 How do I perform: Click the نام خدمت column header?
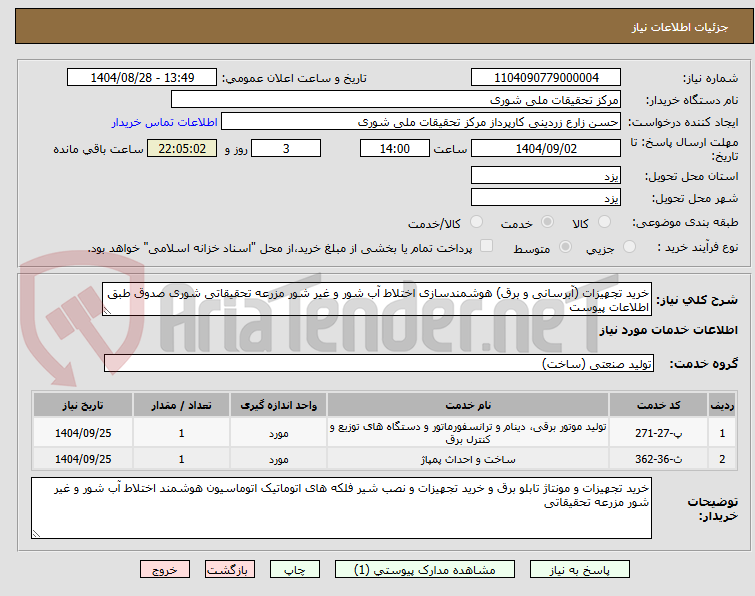point(468,405)
